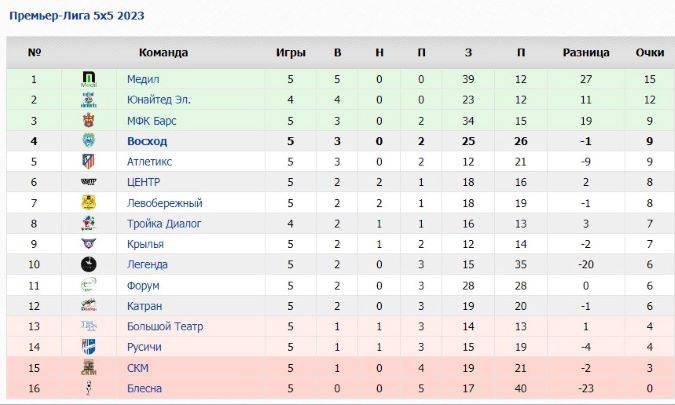Click the Медил team logo icon
The image size is (675, 405).
pos(88,79)
